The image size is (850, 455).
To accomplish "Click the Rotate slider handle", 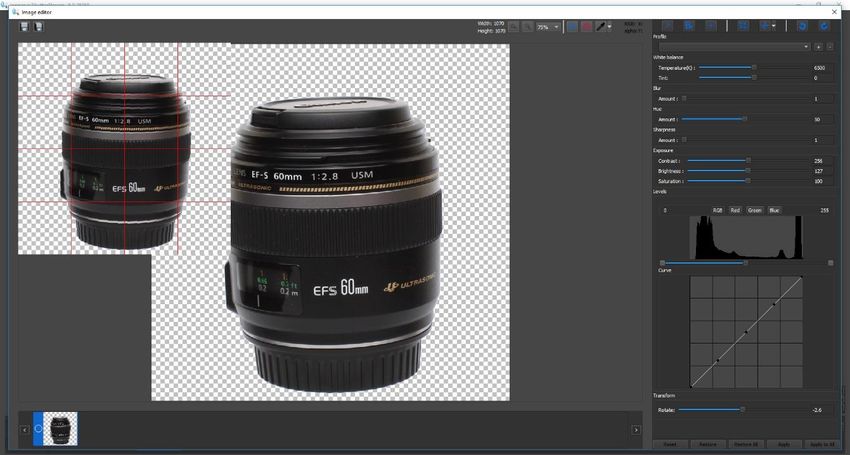I will (742, 410).
